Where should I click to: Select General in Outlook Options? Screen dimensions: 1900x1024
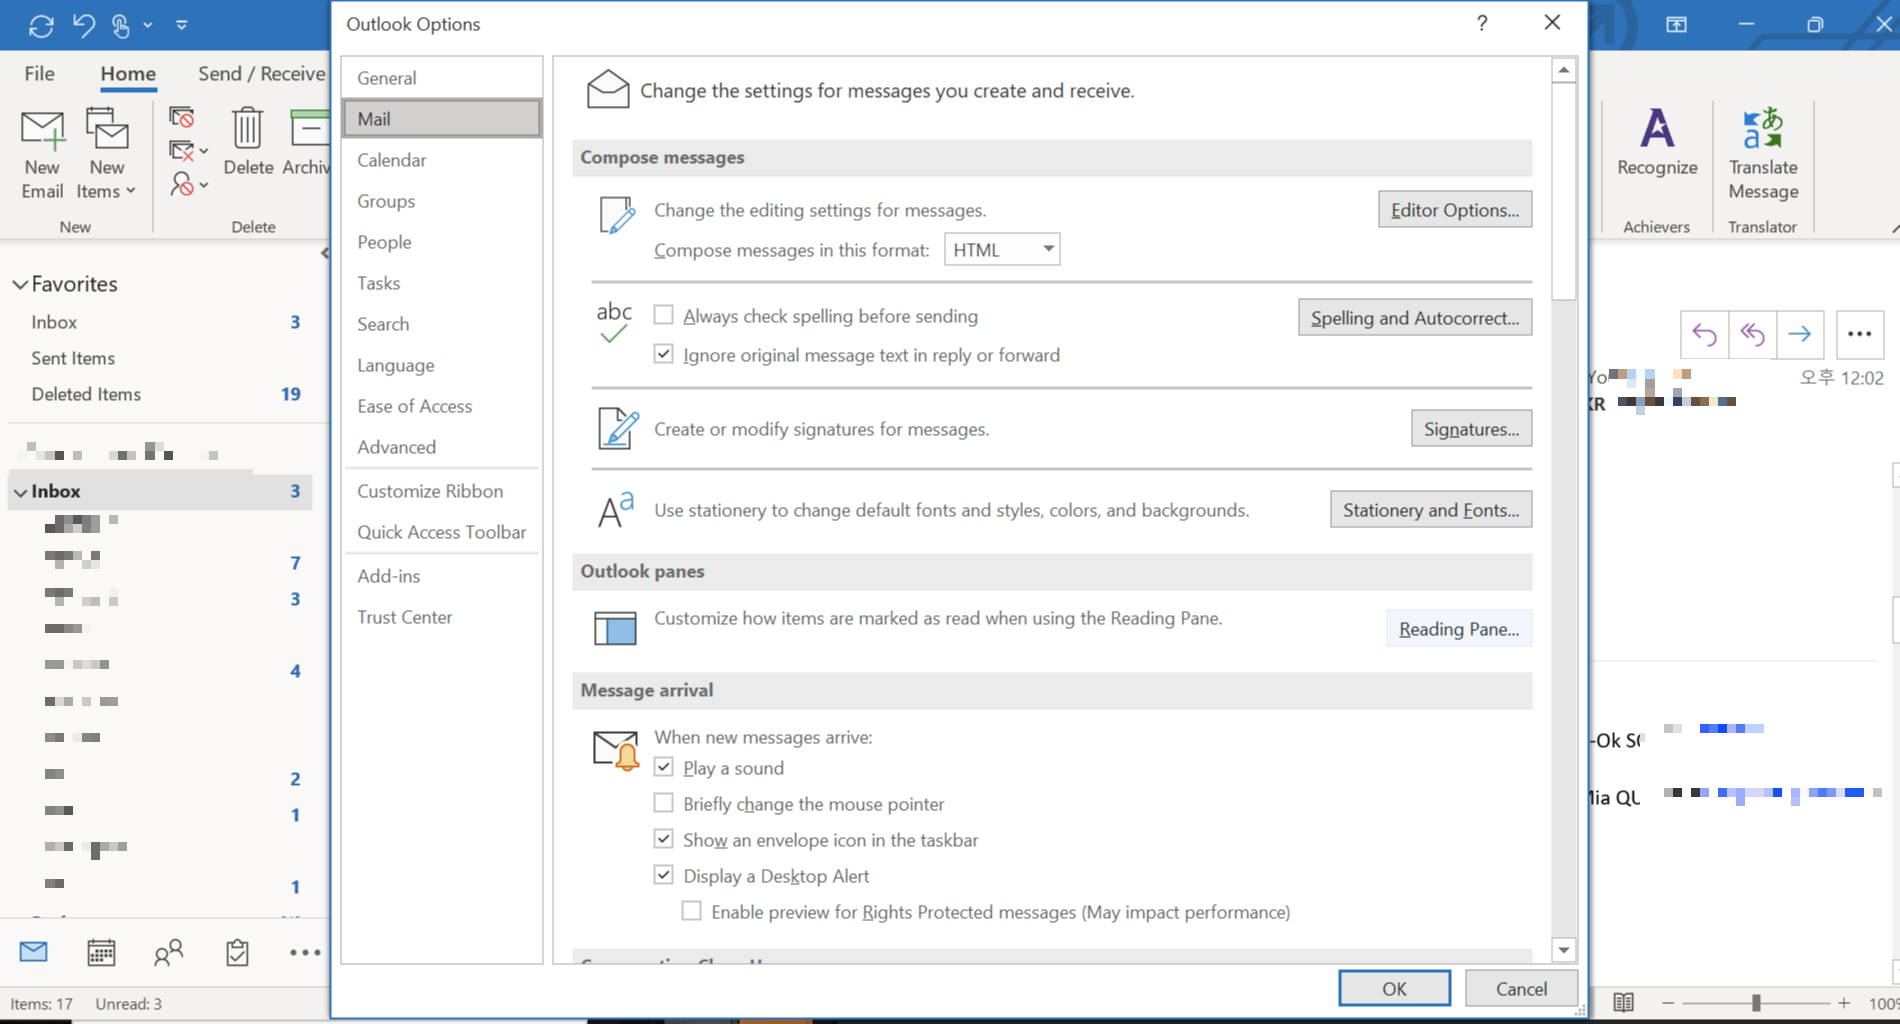(x=442, y=78)
